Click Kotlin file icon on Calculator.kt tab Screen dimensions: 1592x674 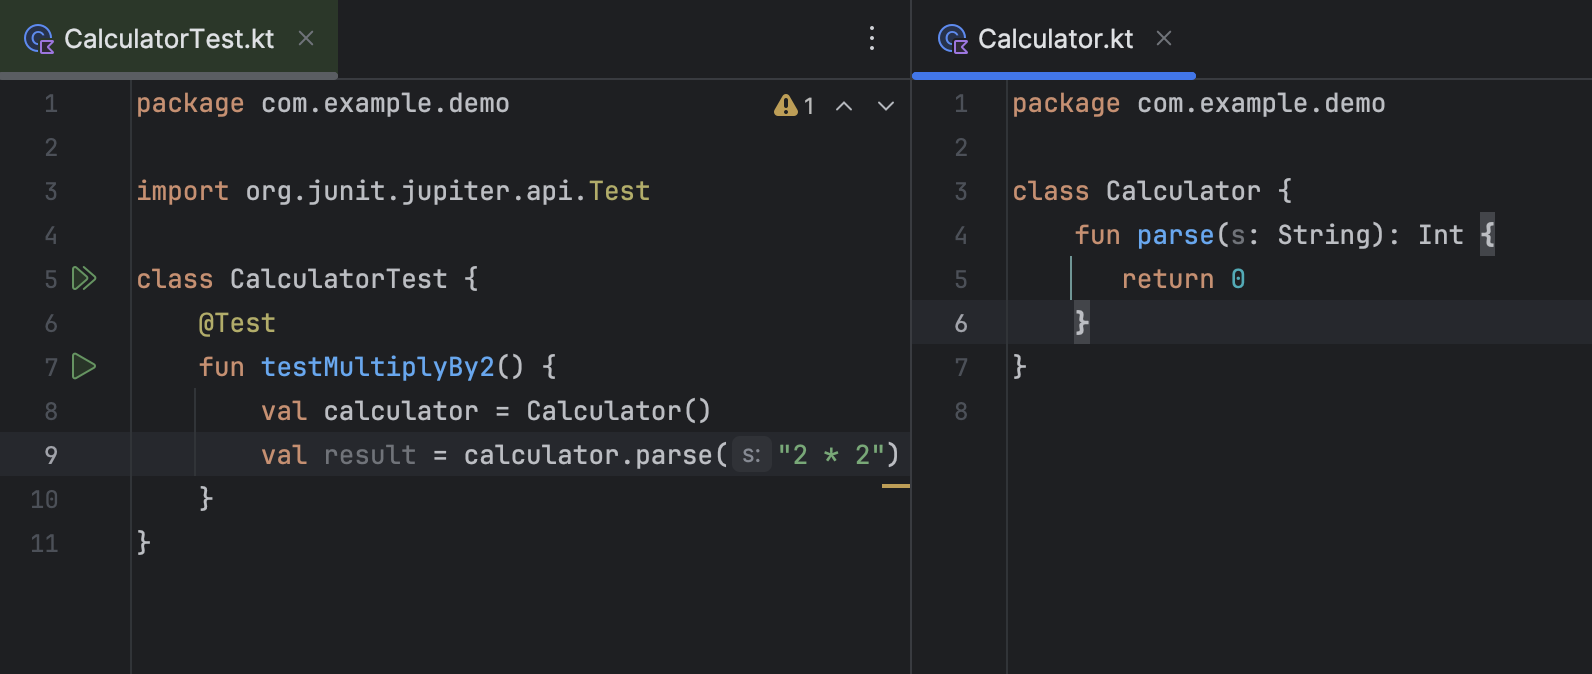point(952,39)
